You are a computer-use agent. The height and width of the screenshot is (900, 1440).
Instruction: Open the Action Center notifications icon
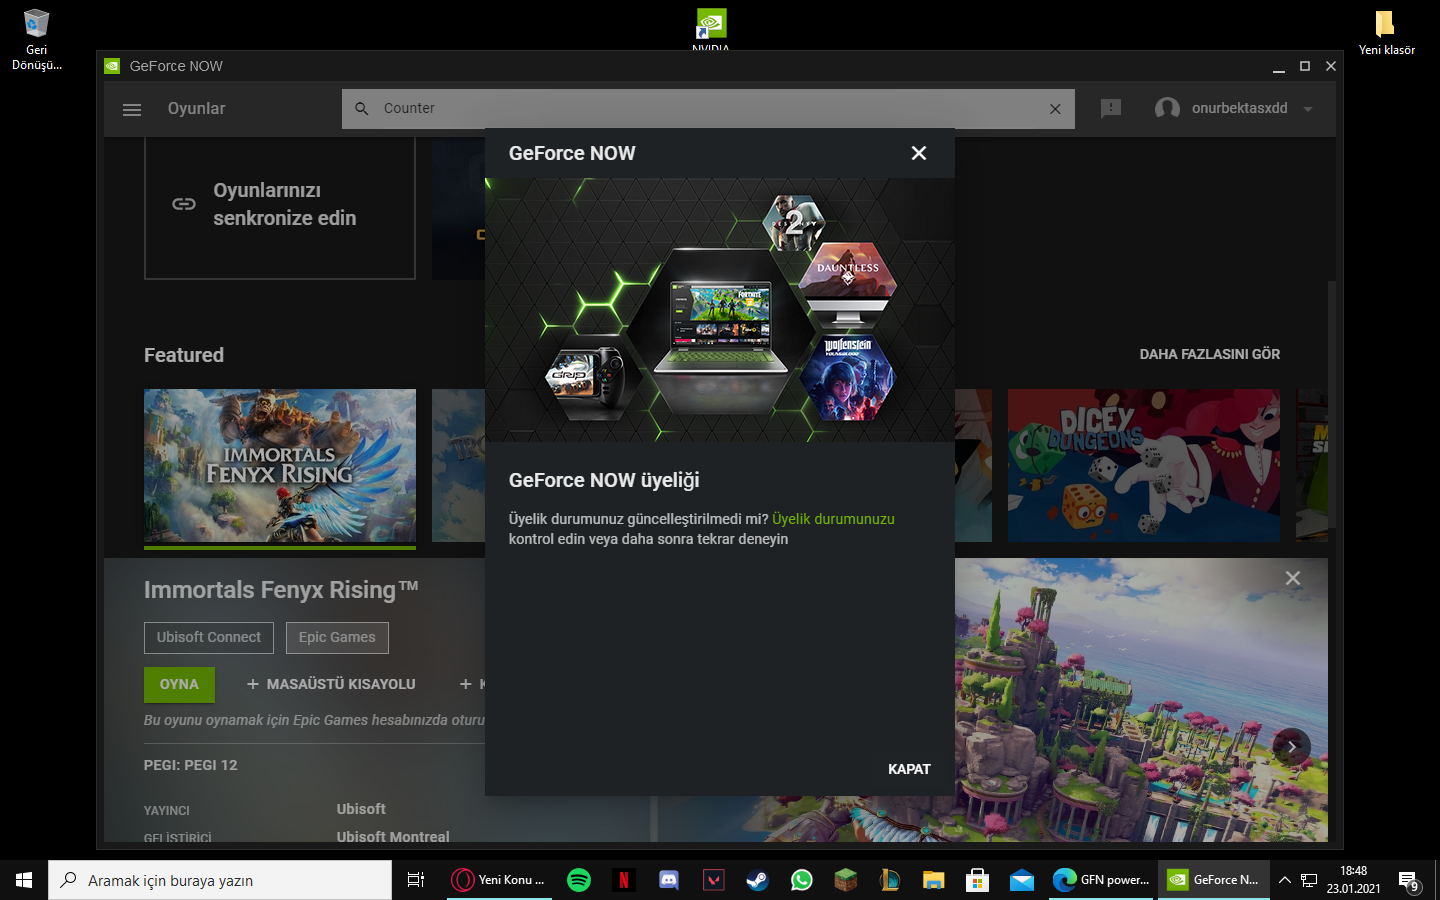pyautogui.click(x=1409, y=881)
